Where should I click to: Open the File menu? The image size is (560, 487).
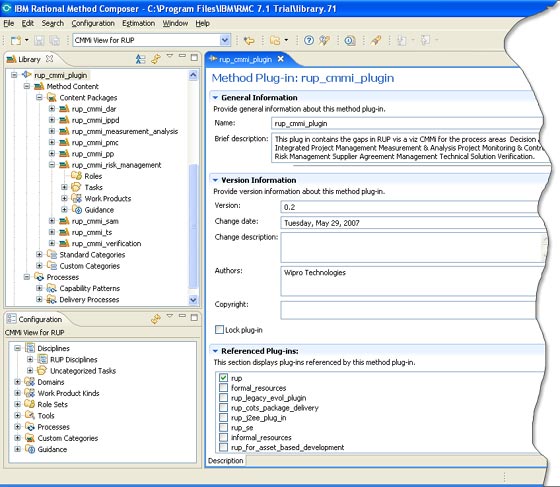click(9, 24)
